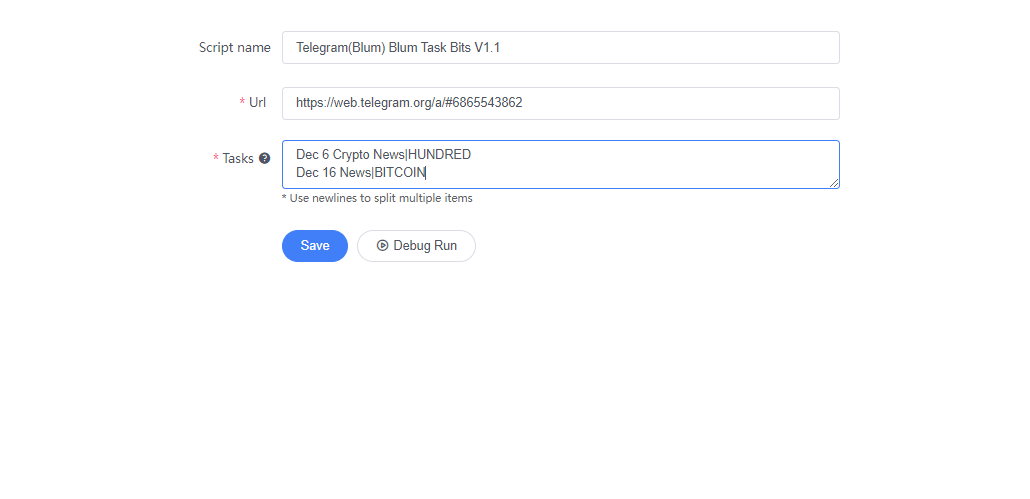Click the Tasks help question-mark icon
This screenshot has width=1030, height=499.
[265, 158]
